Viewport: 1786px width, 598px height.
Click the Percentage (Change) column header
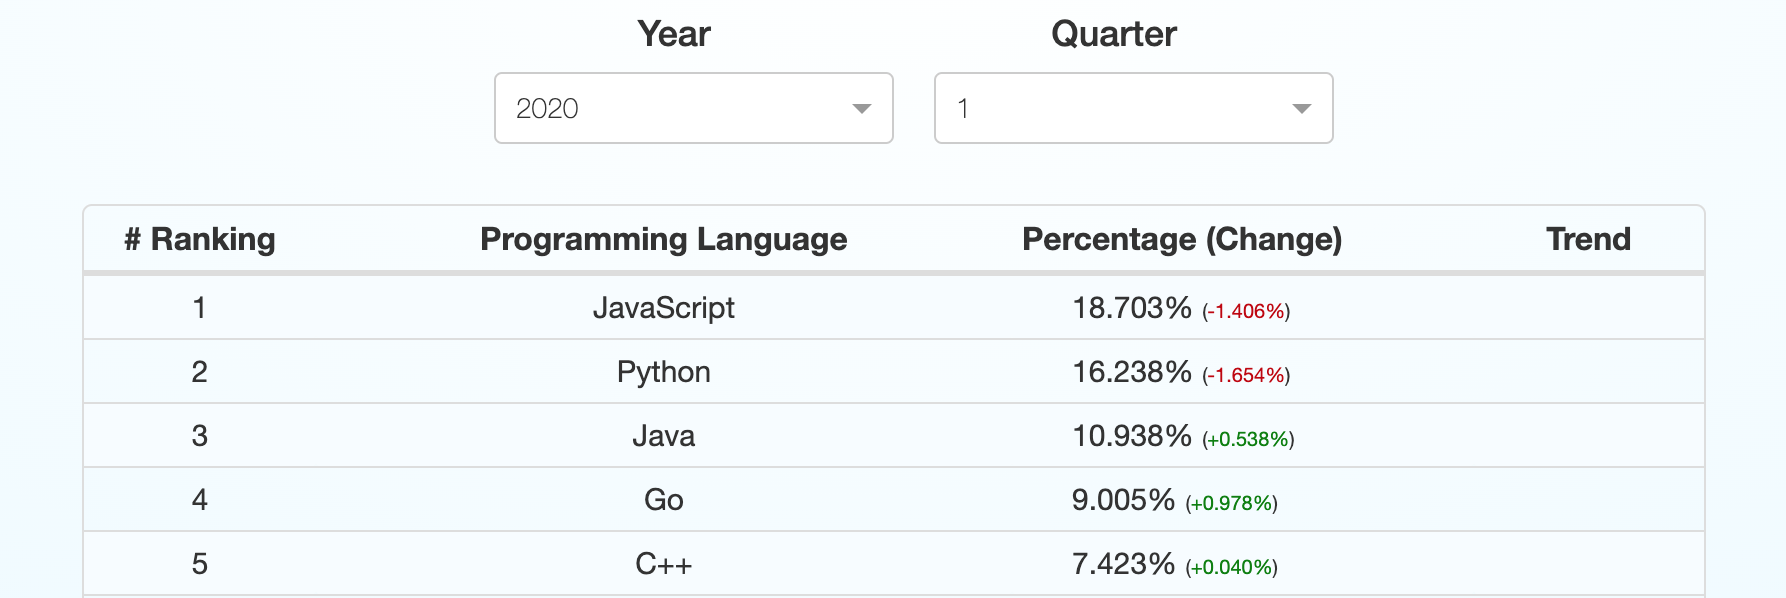click(x=1181, y=239)
